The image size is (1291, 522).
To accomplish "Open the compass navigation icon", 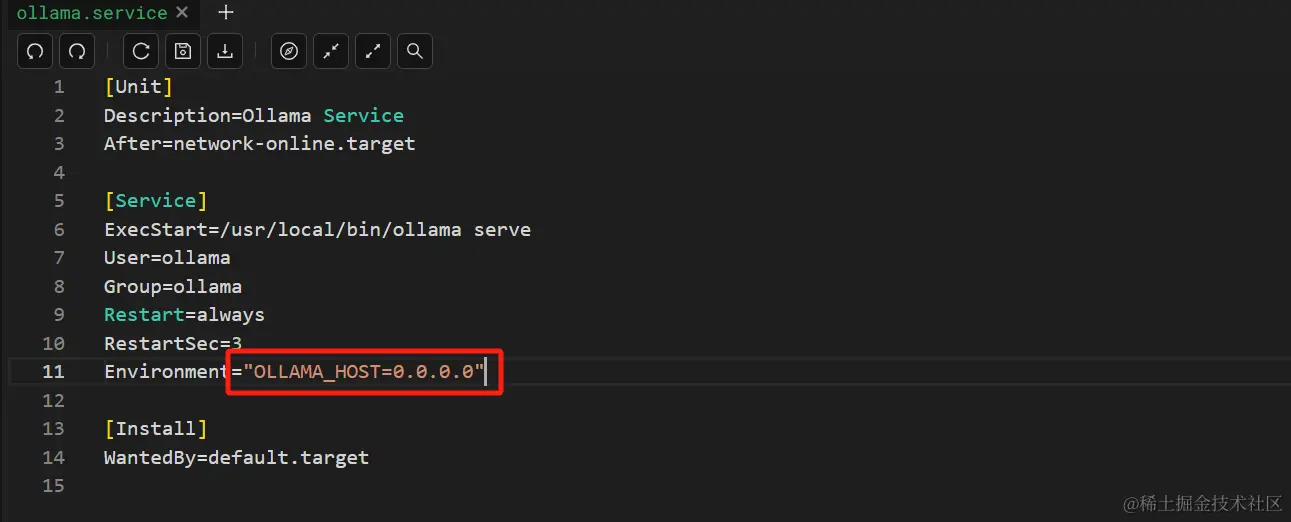I will (x=289, y=51).
